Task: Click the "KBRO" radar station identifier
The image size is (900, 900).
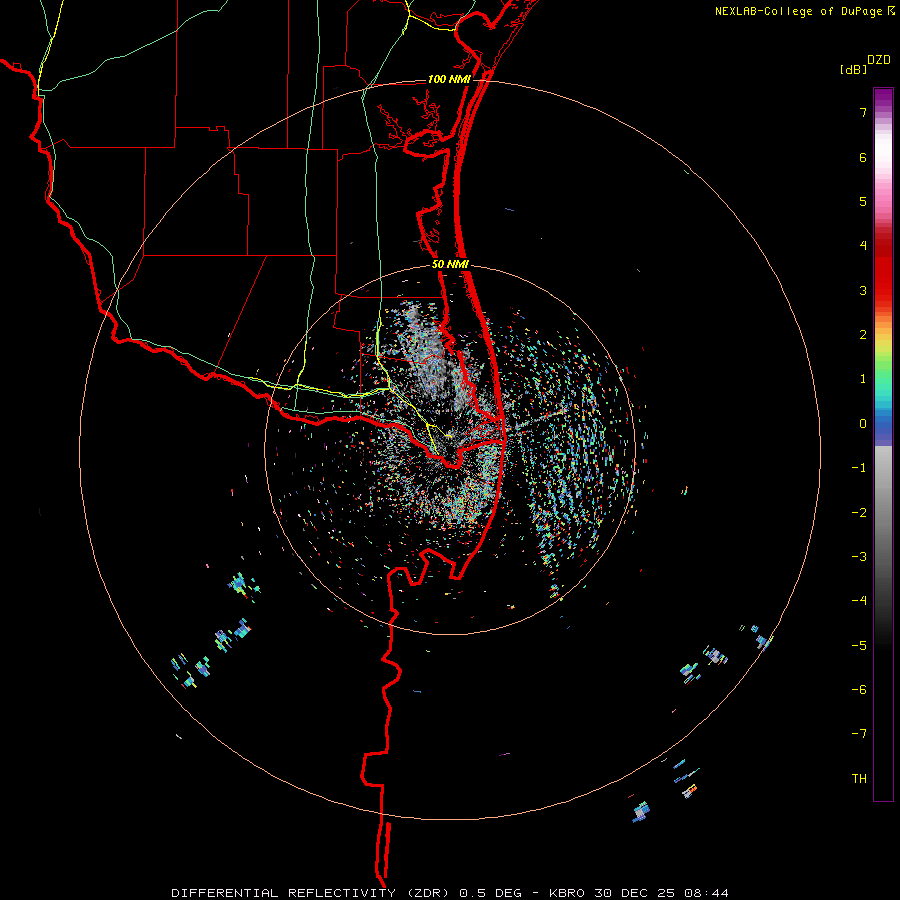Action: point(567,893)
